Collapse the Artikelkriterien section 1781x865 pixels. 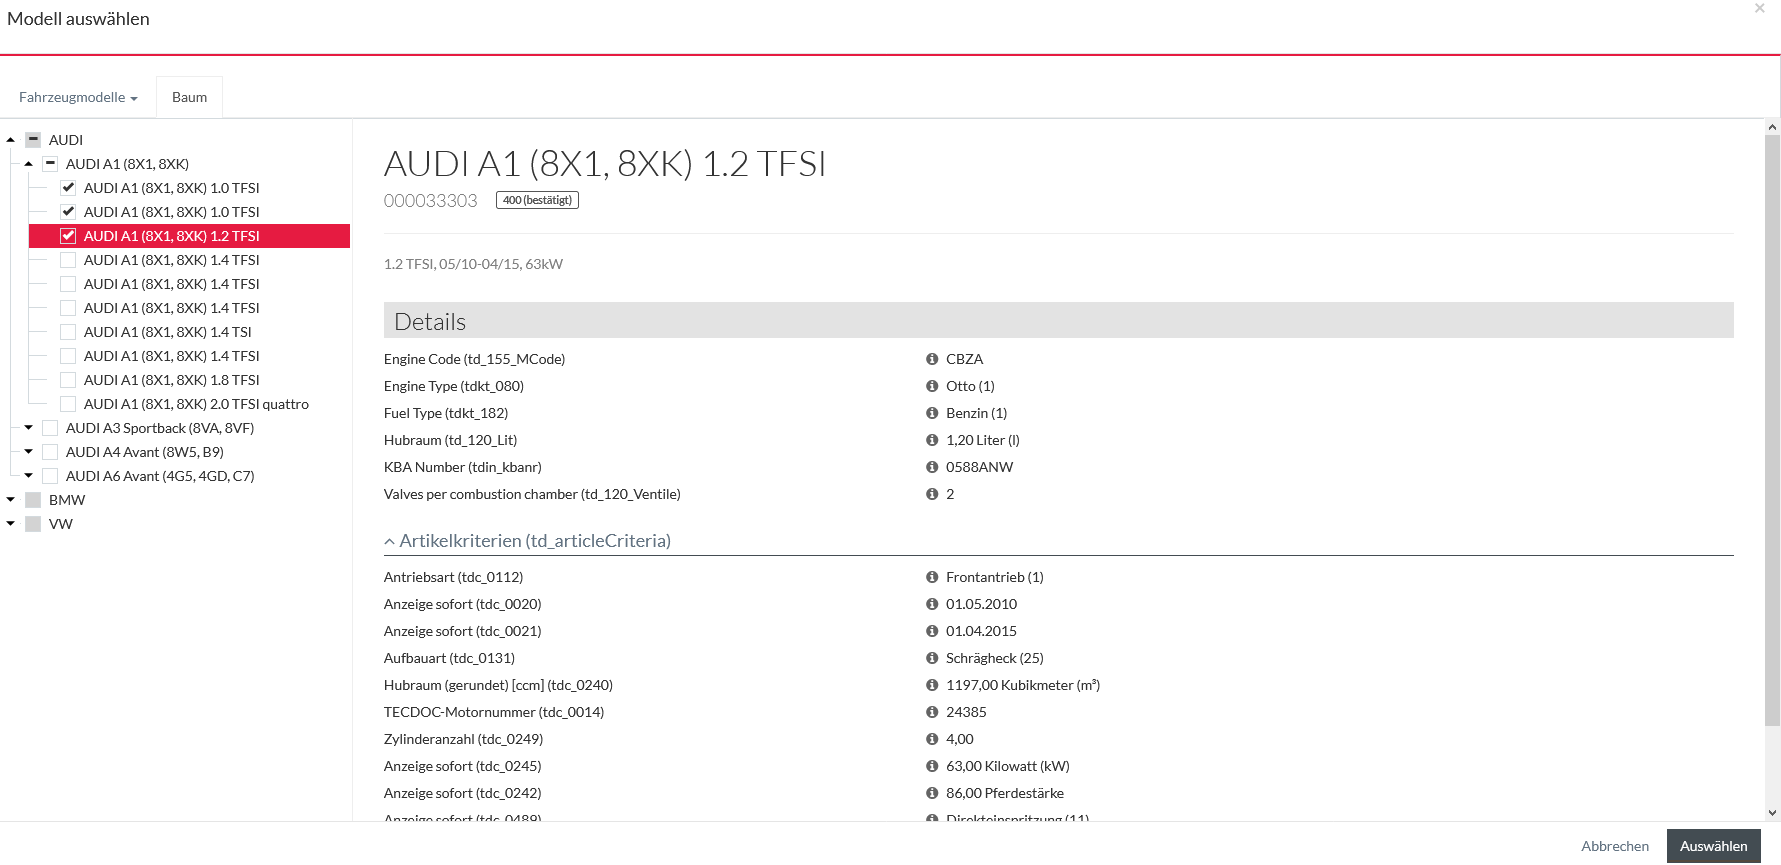click(x=527, y=541)
